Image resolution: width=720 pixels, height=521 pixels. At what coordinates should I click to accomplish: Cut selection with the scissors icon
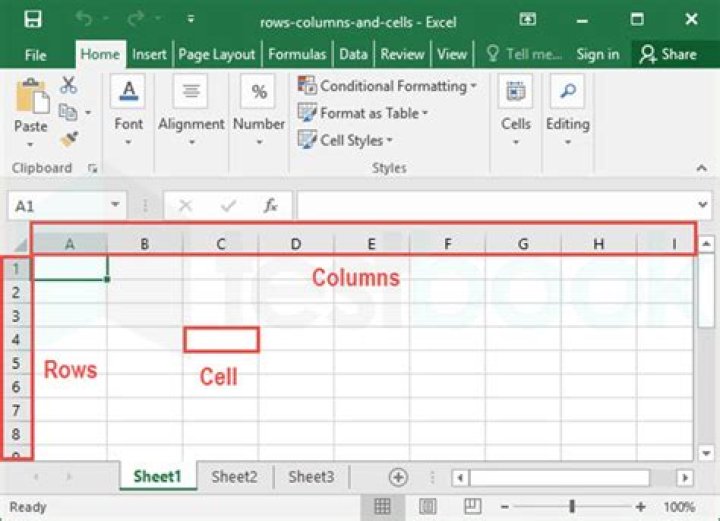[68, 85]
